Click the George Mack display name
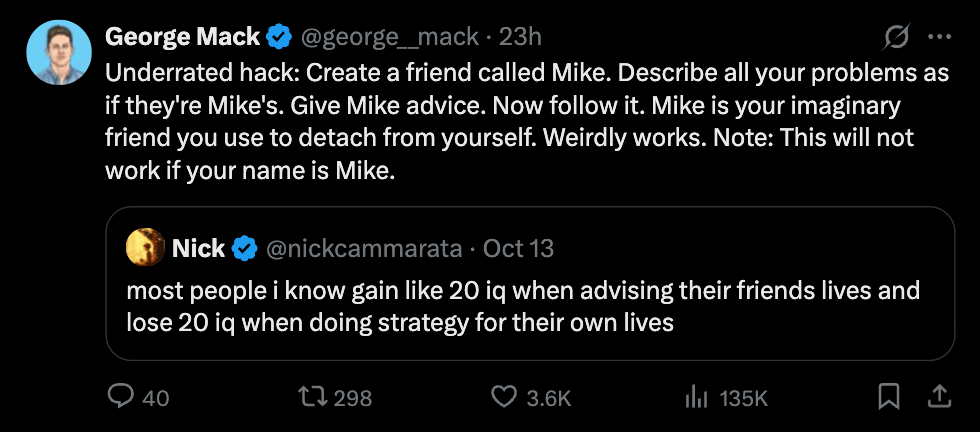The image size is (980, 432). point(182,38)
